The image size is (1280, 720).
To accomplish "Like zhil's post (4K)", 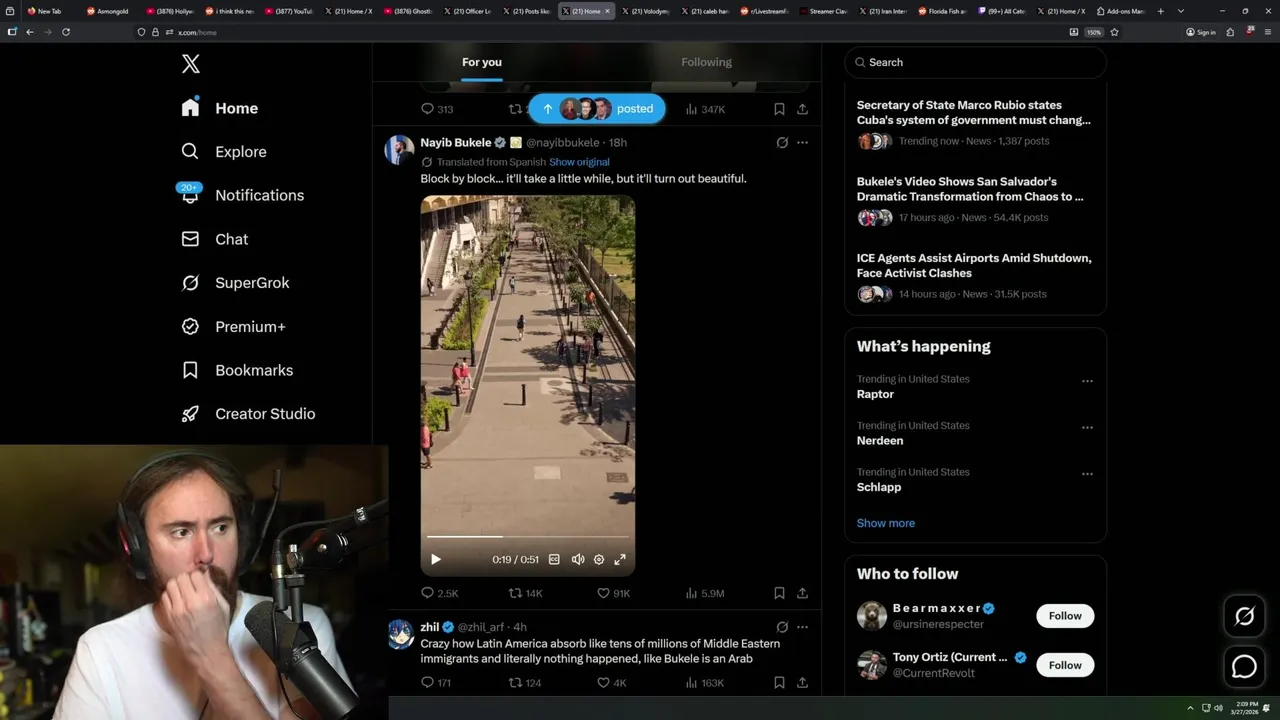I will click(611, 683).
